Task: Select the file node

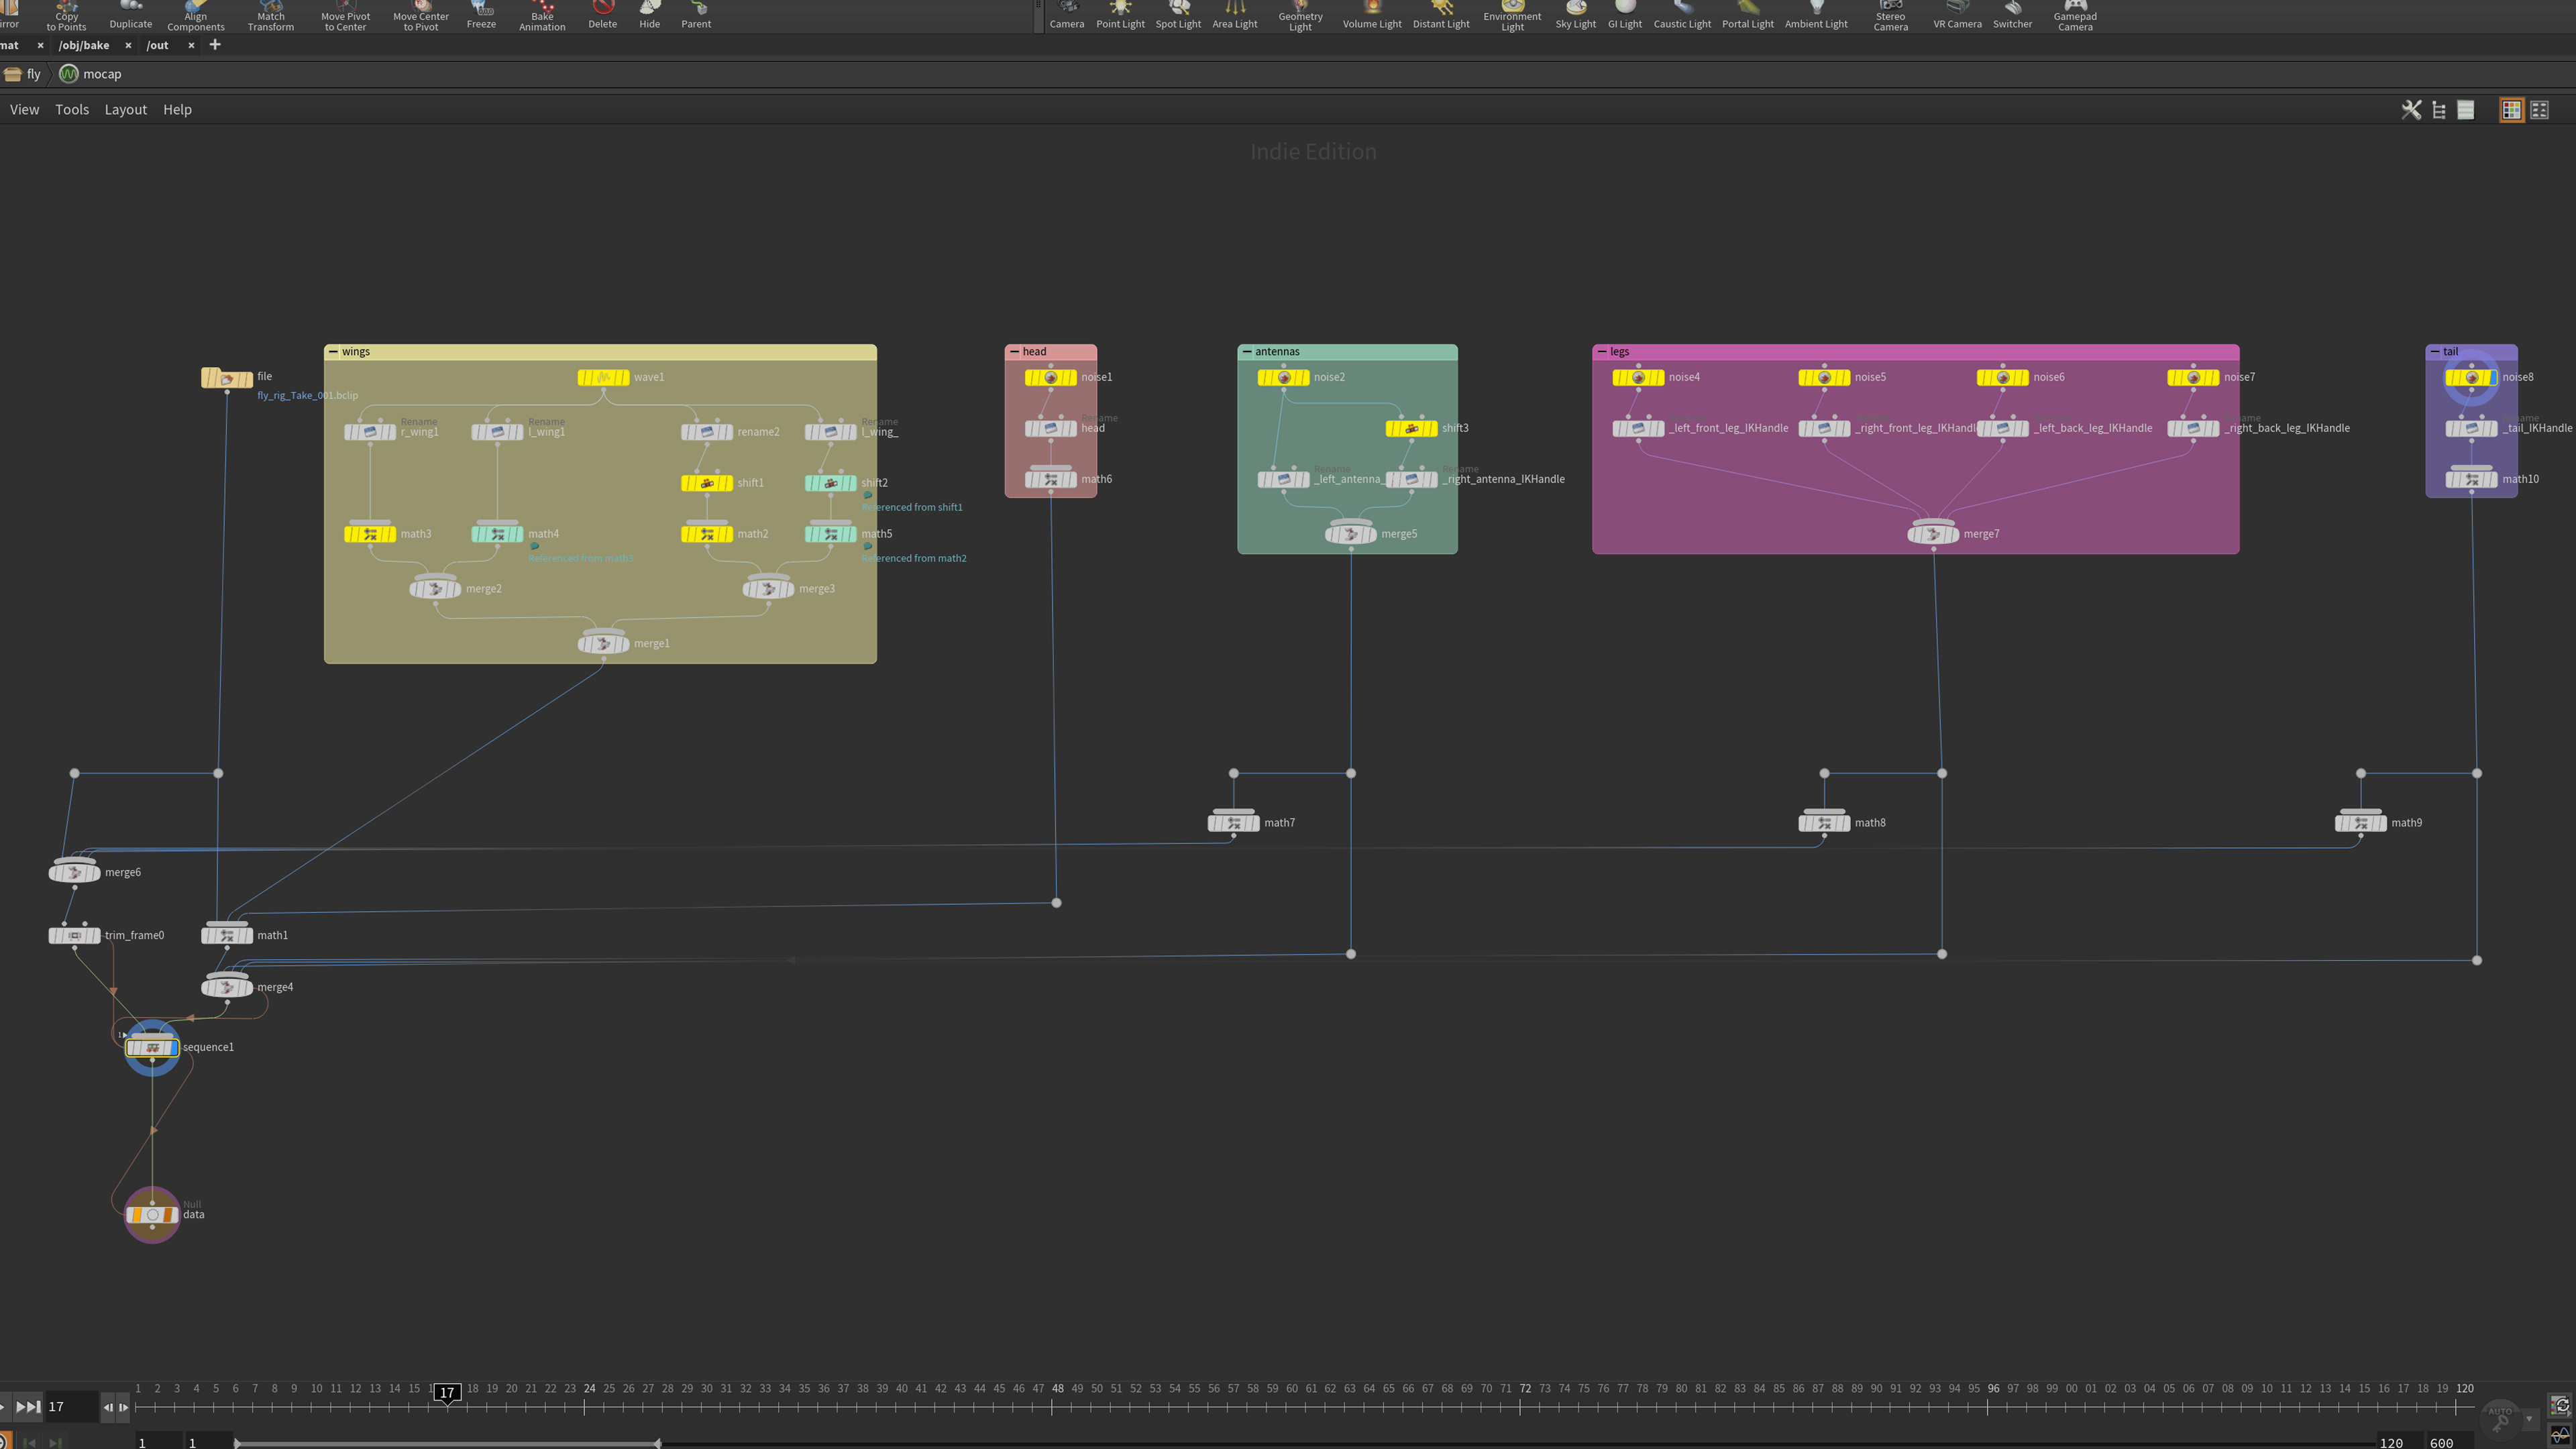Action: click(227, 378)
